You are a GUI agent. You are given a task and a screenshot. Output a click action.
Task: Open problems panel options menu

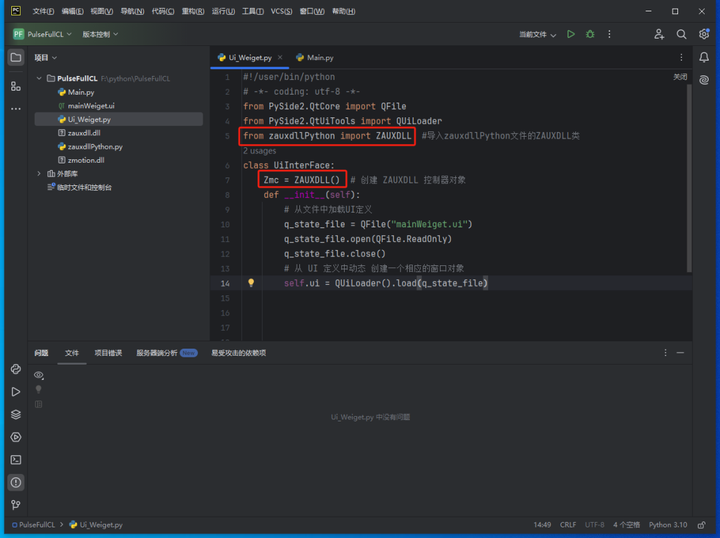pyautogui.click(x=665, y=353)
